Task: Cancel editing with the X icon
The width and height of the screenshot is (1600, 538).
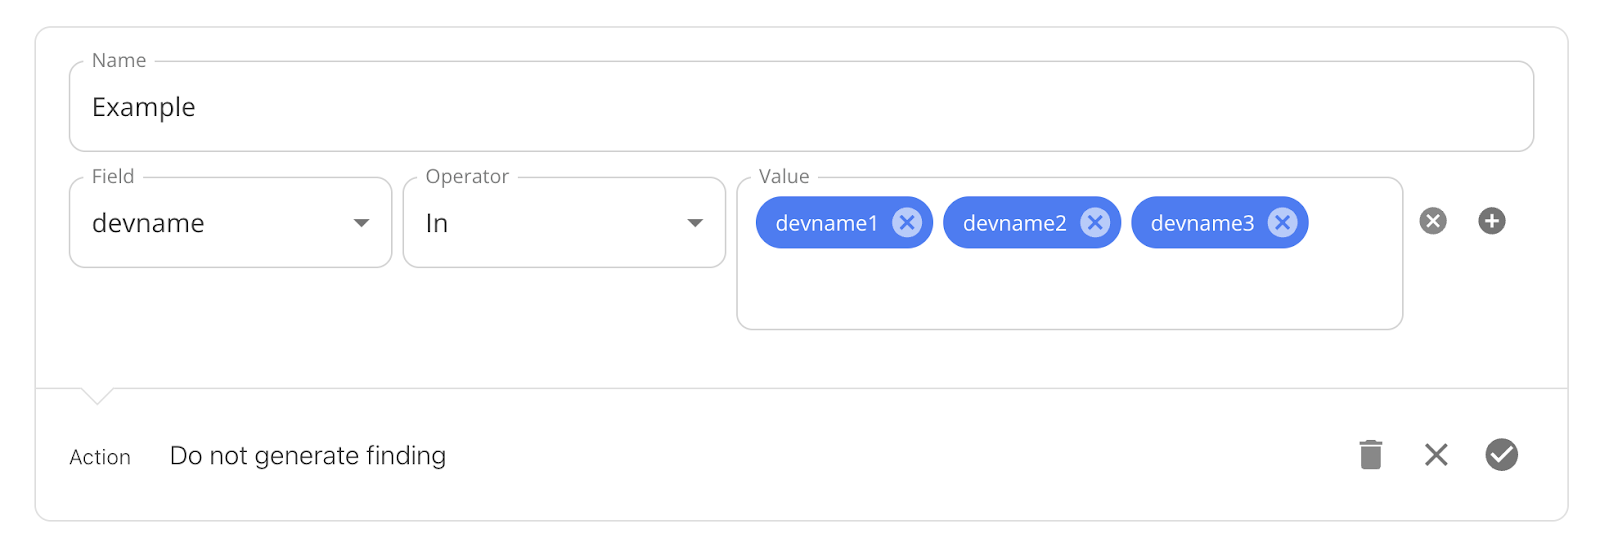Action: [x=1436, y=455]
